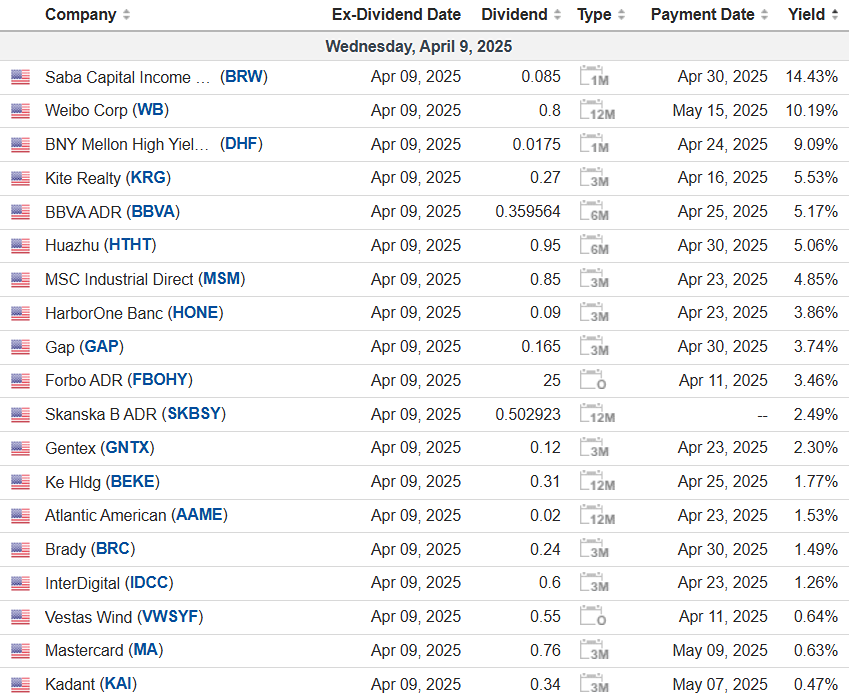849x697 pixels.
Task: Click the flag icon next to Kite Realty
Action: pos(21,178)
